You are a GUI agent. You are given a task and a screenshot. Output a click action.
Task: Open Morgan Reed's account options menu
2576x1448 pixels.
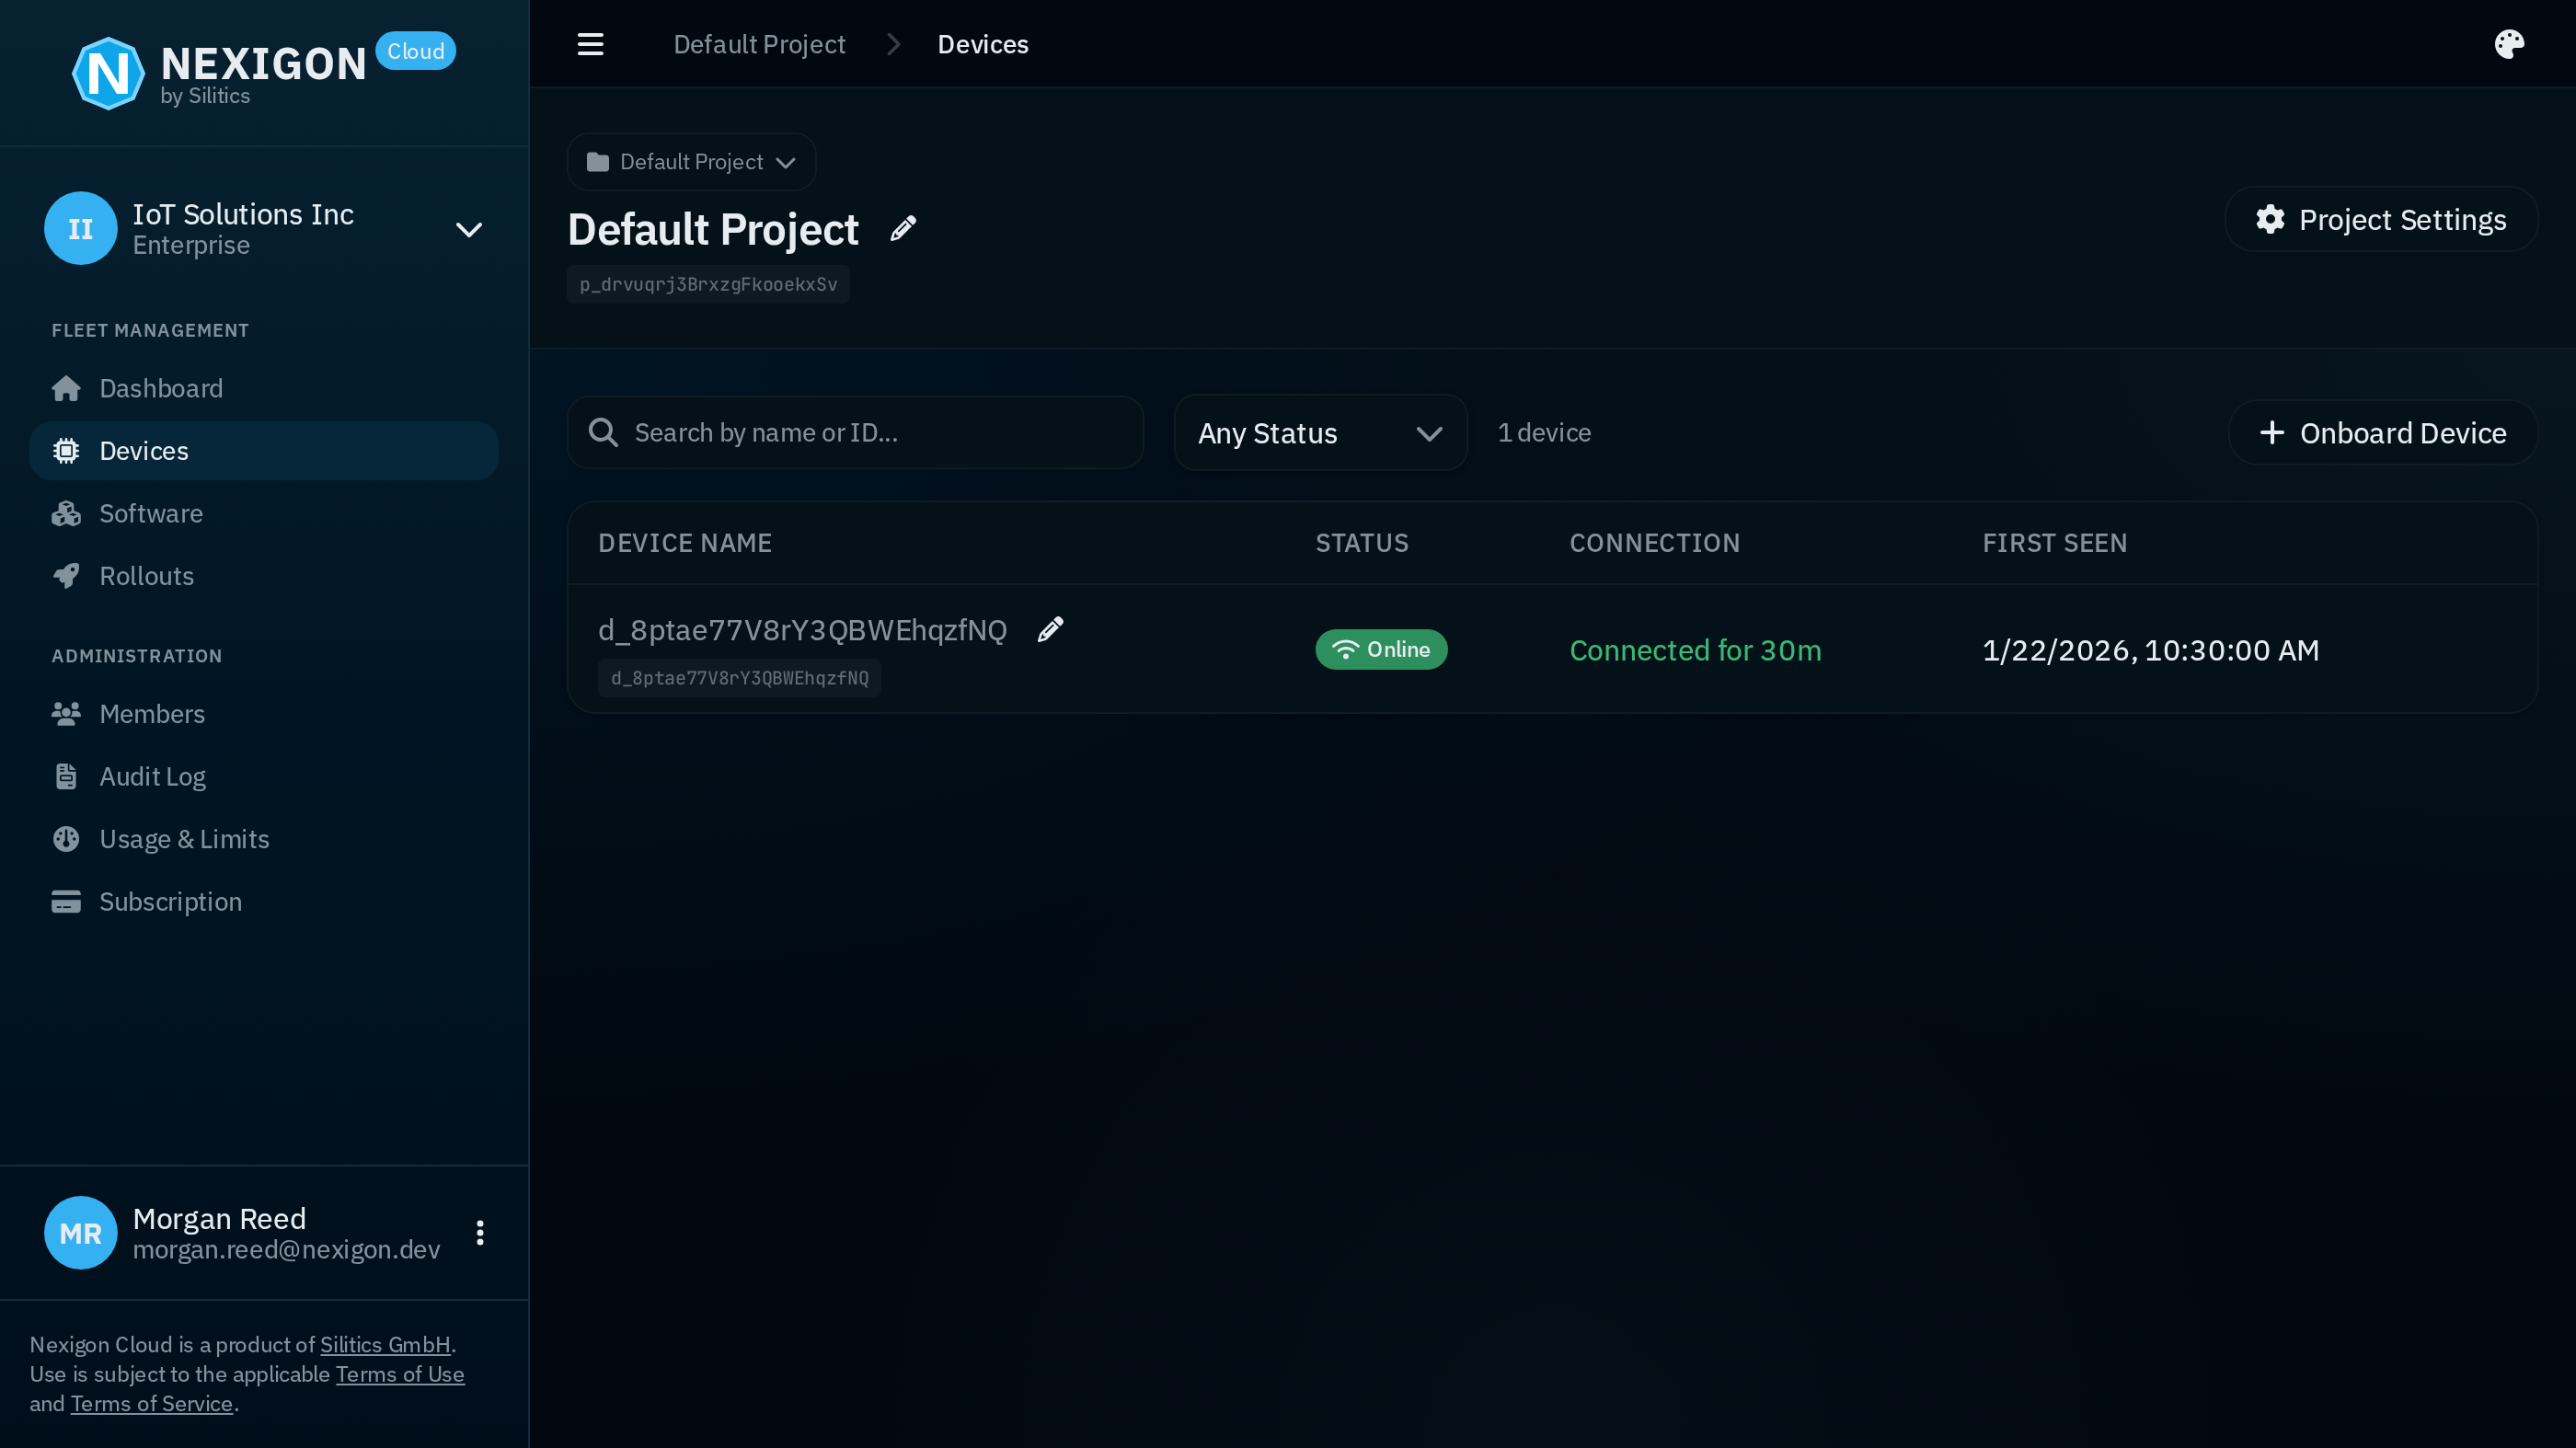479,1232
